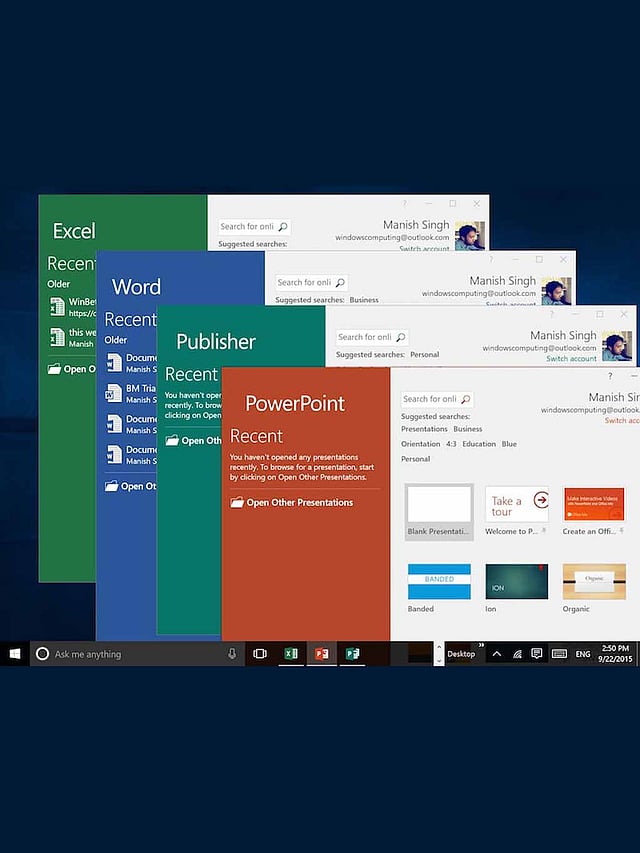Click Switch account in Publisher window
The height and width of the screenshot is (853, 640).
(x=571, y=359)
